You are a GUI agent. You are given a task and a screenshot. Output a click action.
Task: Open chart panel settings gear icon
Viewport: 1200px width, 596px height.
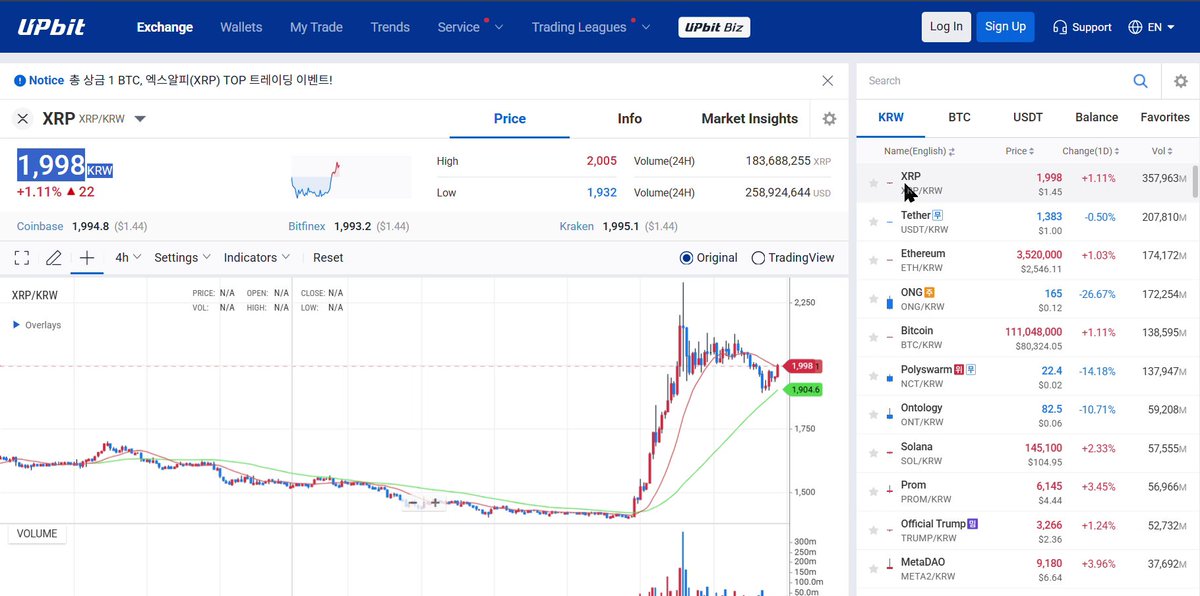tap(829, 119)
